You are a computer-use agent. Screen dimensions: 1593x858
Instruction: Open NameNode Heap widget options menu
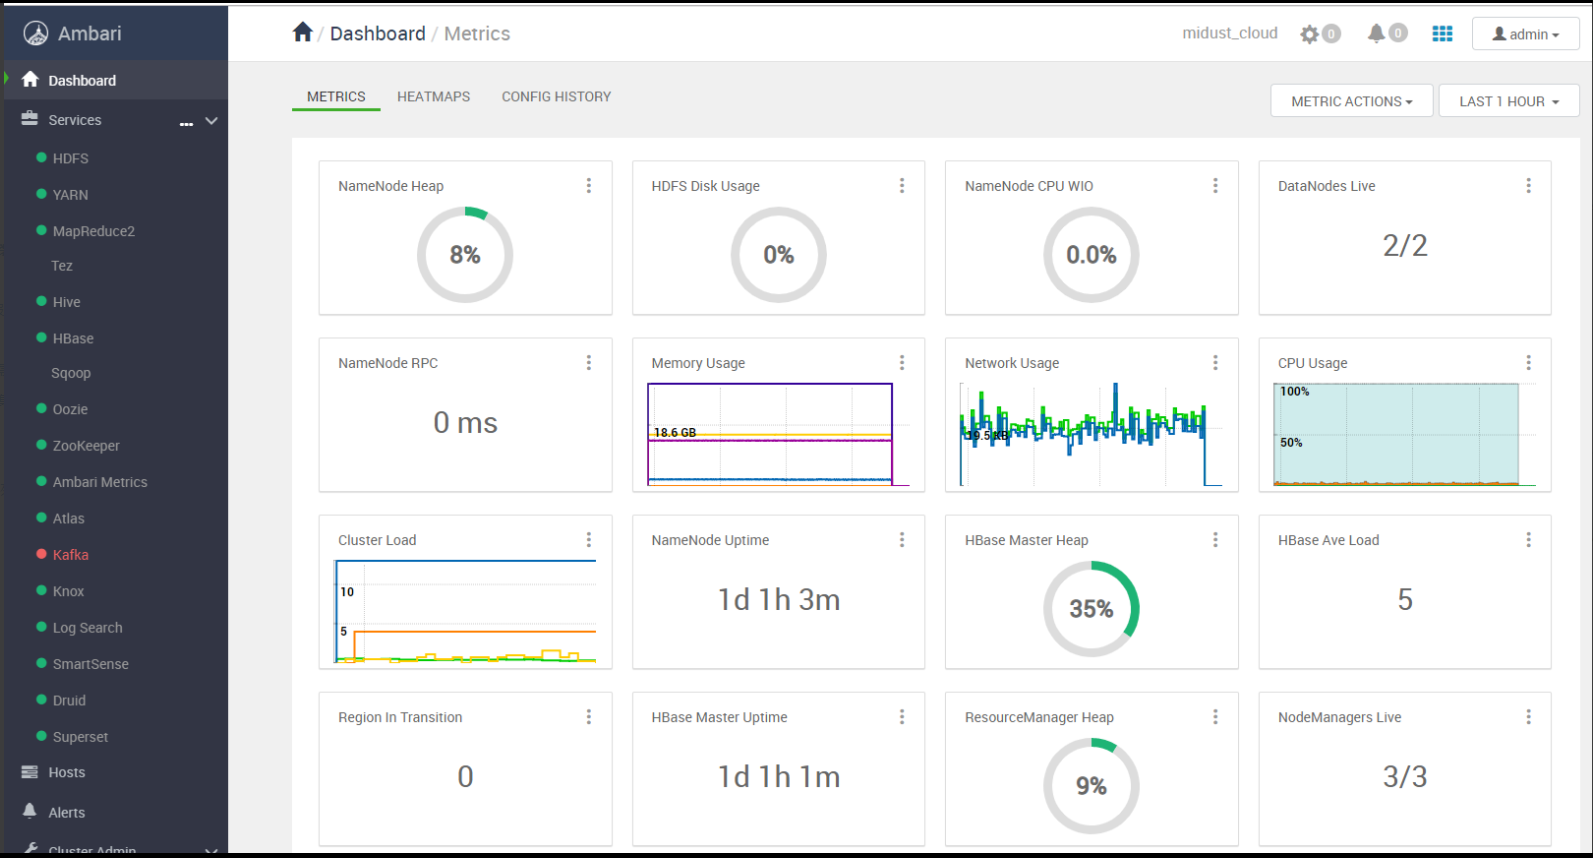(589, 186)
